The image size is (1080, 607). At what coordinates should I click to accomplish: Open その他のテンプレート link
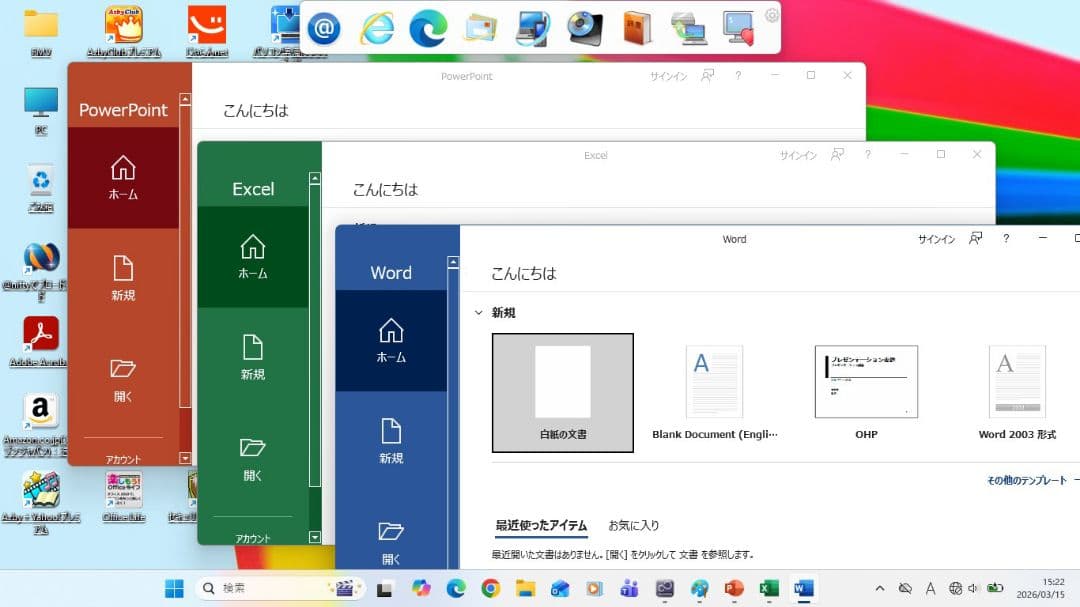tap(1028, 481)
